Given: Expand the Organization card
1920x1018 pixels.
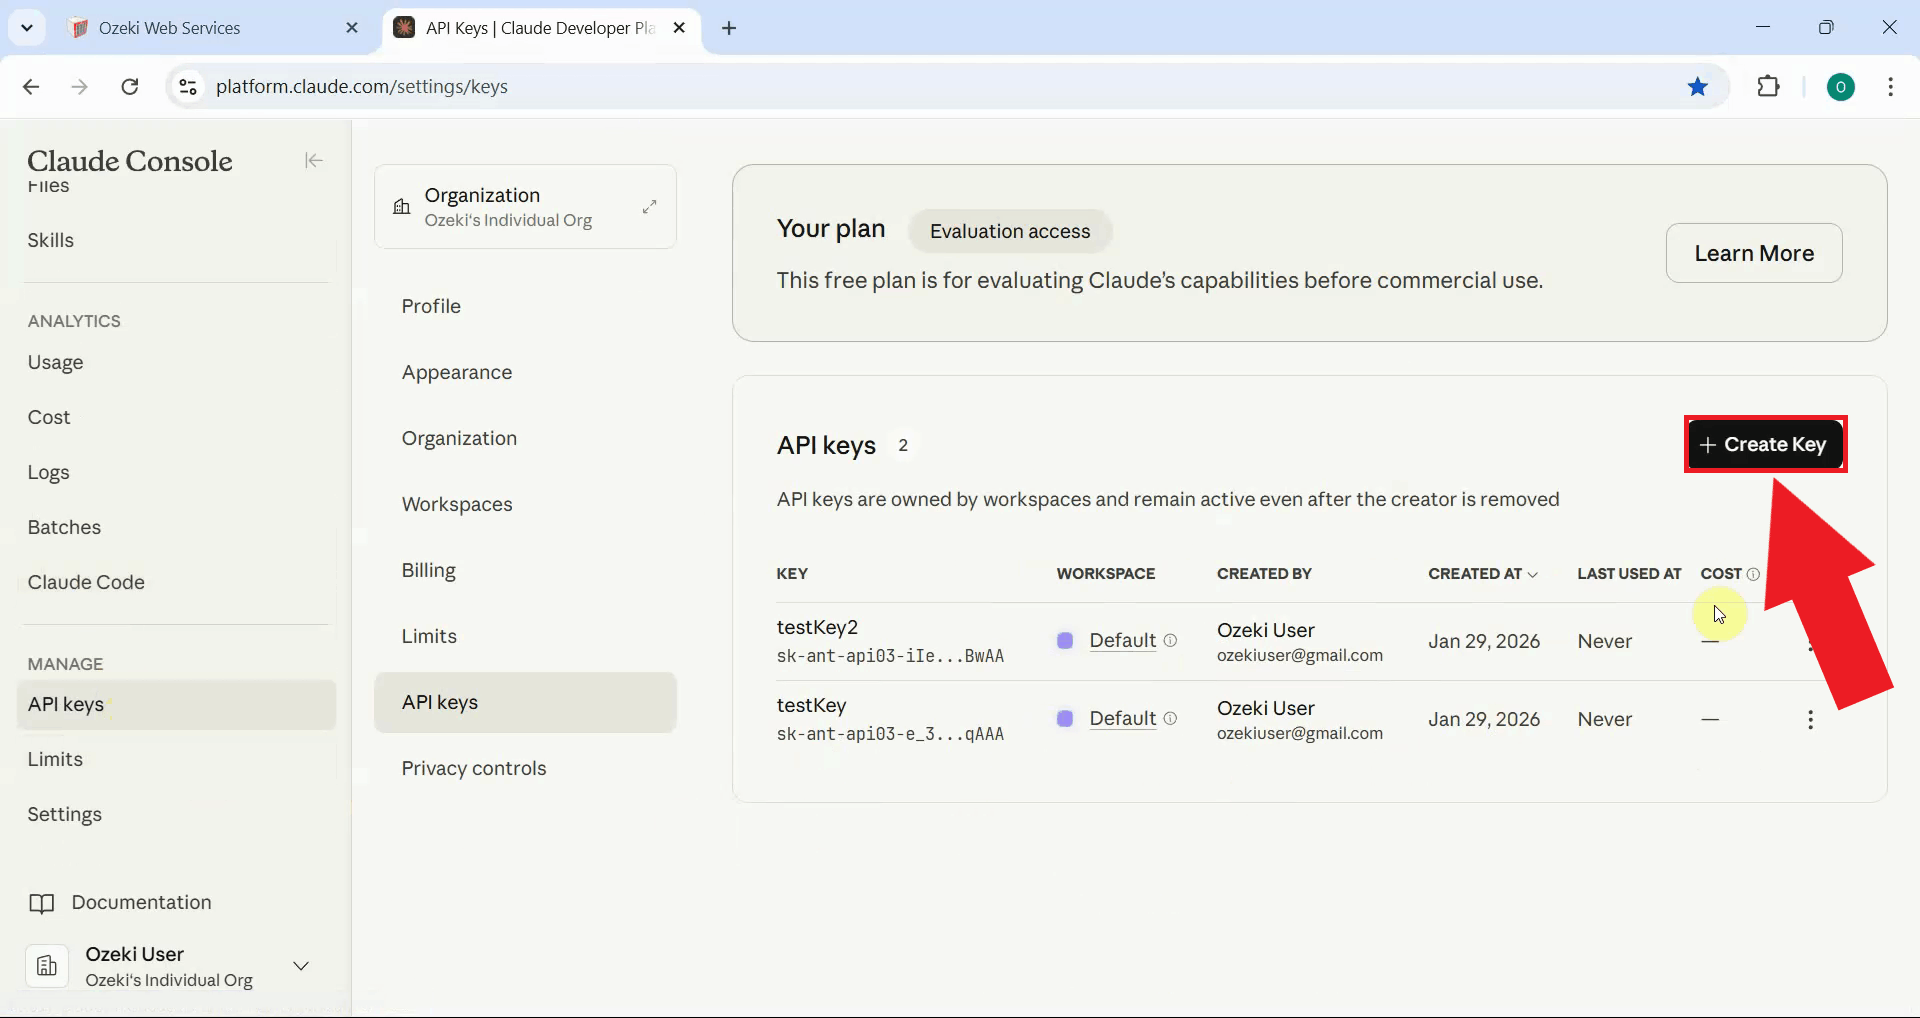Looking at the screenshot, I should (x=649, y=206).
